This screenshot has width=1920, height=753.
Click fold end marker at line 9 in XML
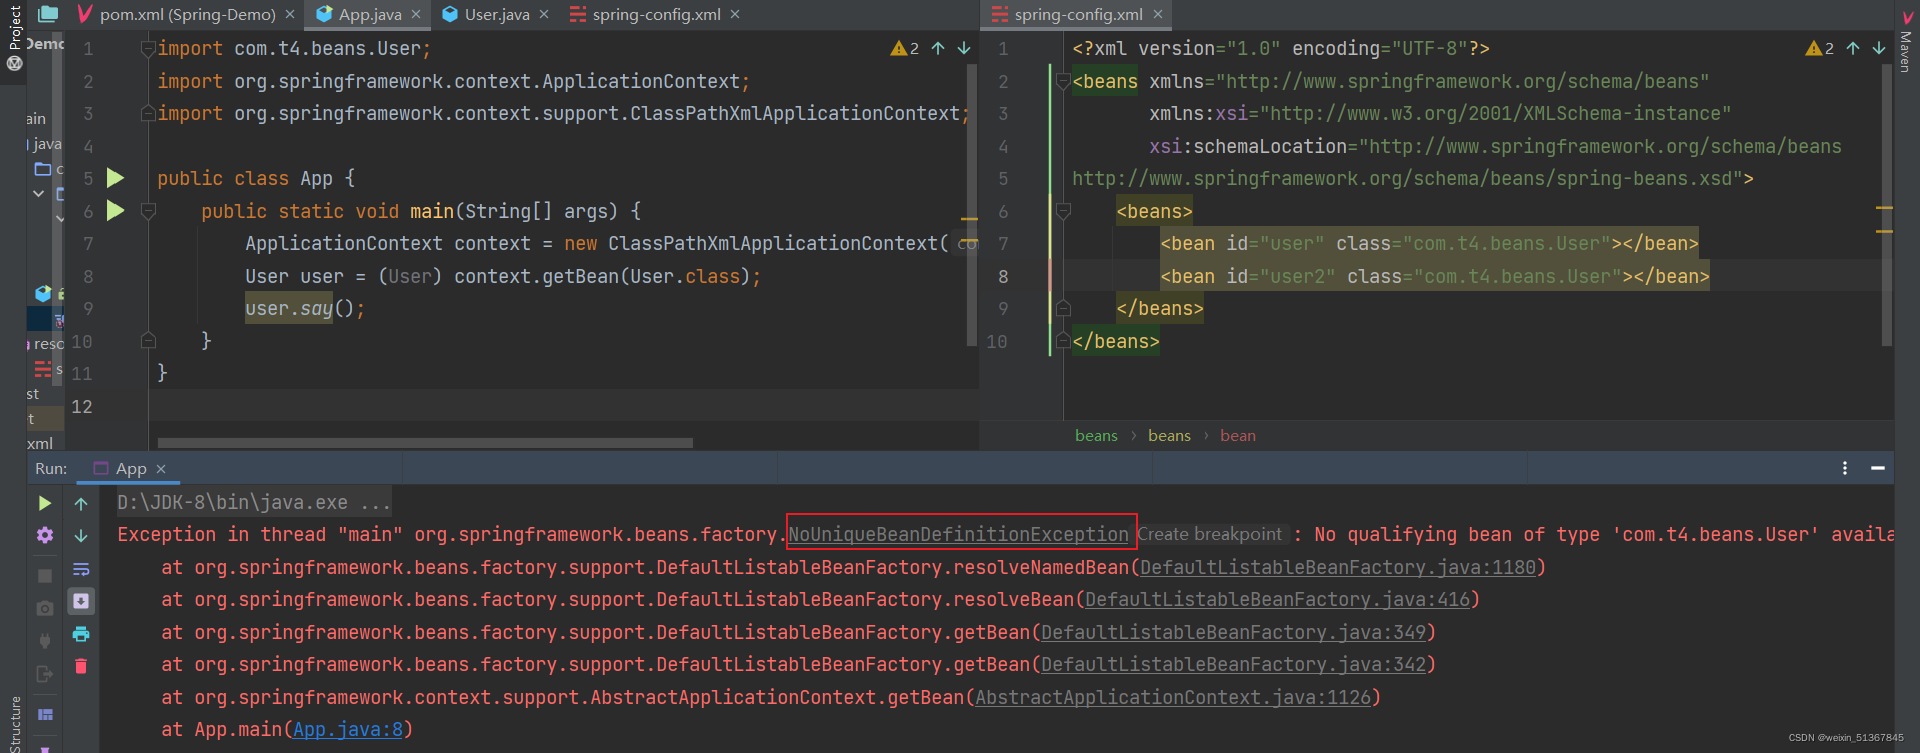[x=1063, y=308]
